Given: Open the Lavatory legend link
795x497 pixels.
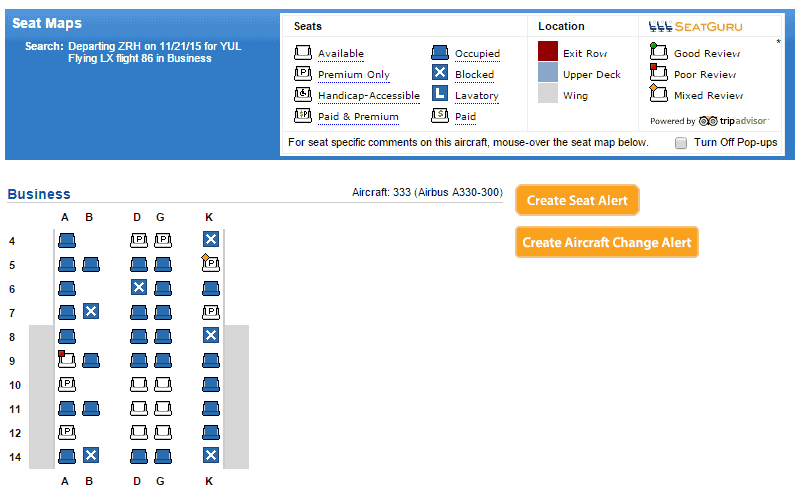Looking at the screenshot, I should 476,96.
